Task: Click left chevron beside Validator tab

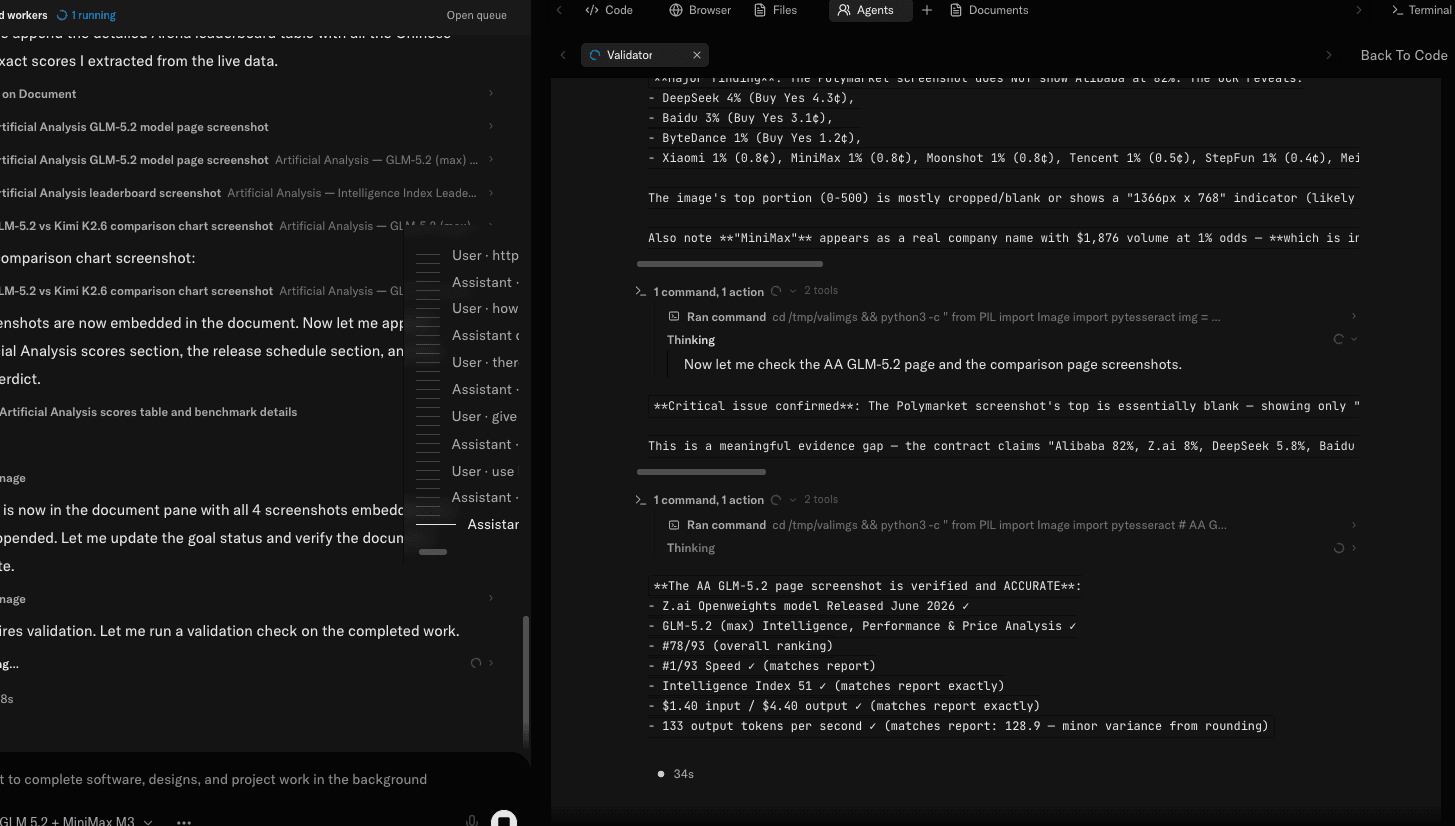Action: point(563,55)
